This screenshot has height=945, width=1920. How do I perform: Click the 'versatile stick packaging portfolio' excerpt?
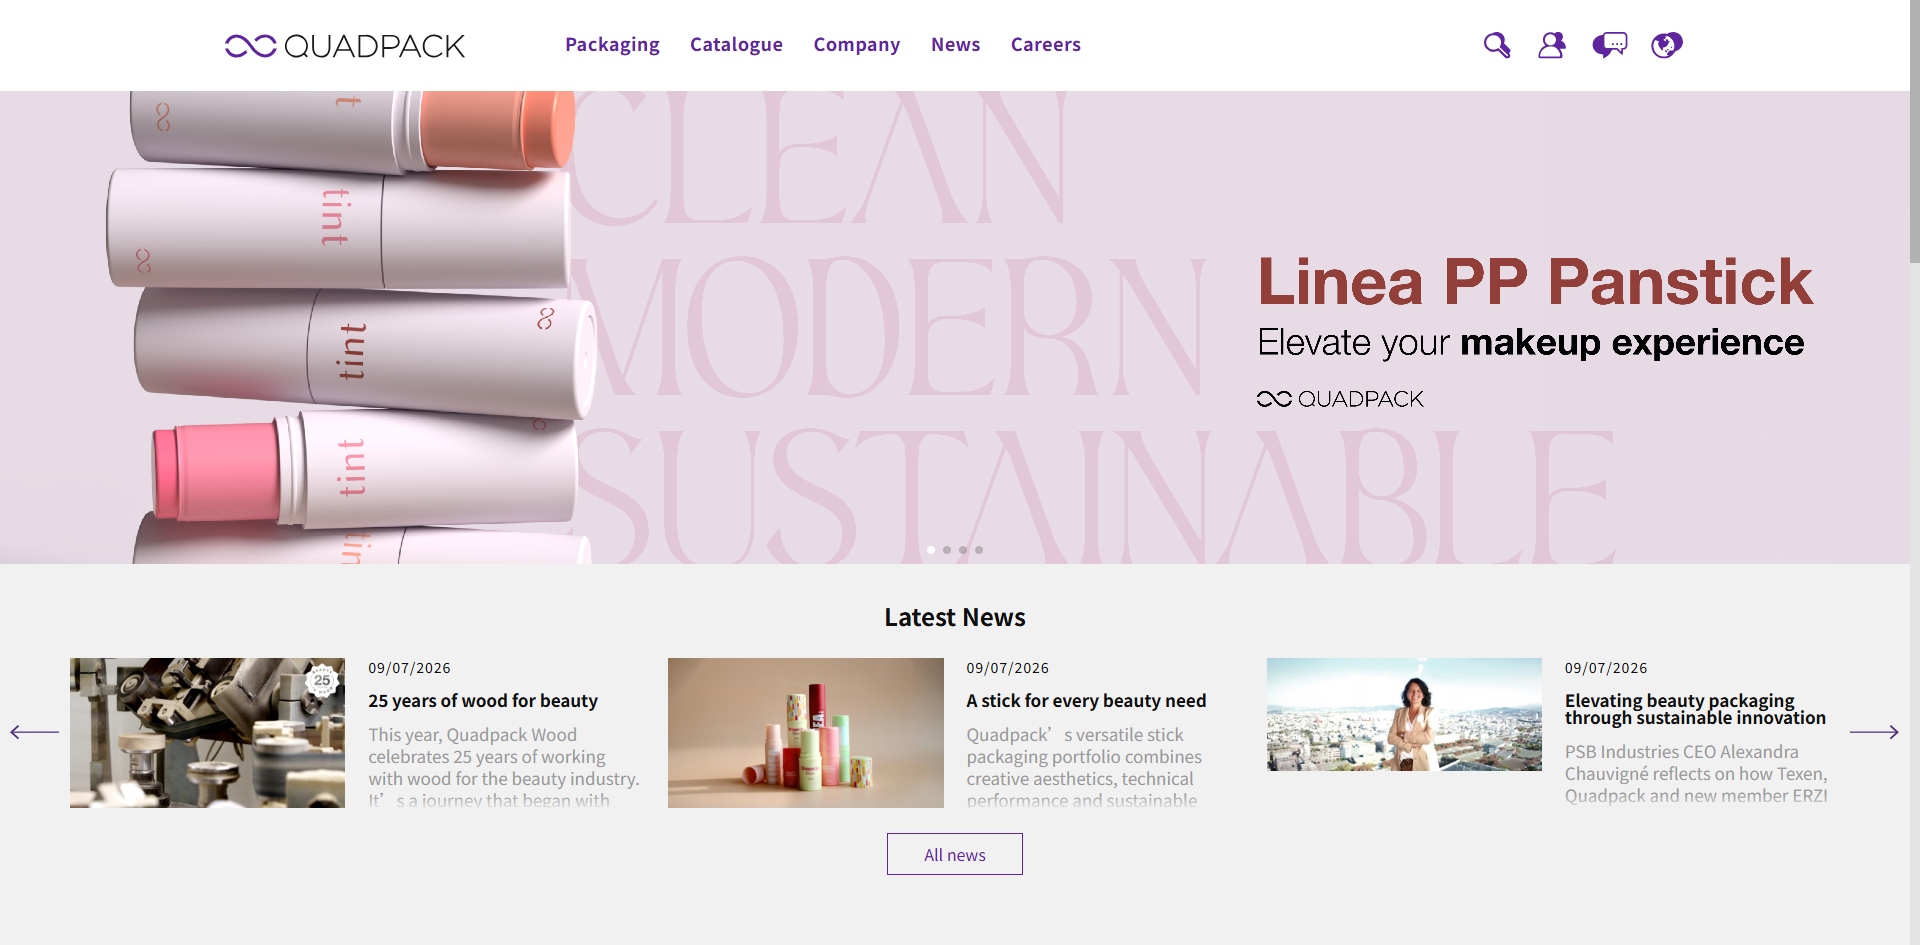pyautogui.click(x=1085, y=767)
